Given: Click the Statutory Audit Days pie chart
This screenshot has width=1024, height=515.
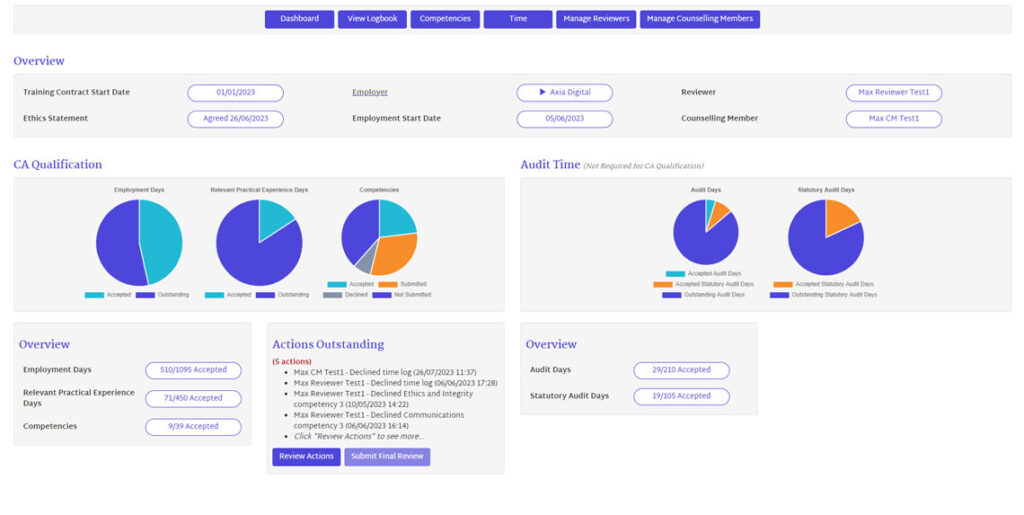Looking at the screenshot, I should (x=825, y=237).
